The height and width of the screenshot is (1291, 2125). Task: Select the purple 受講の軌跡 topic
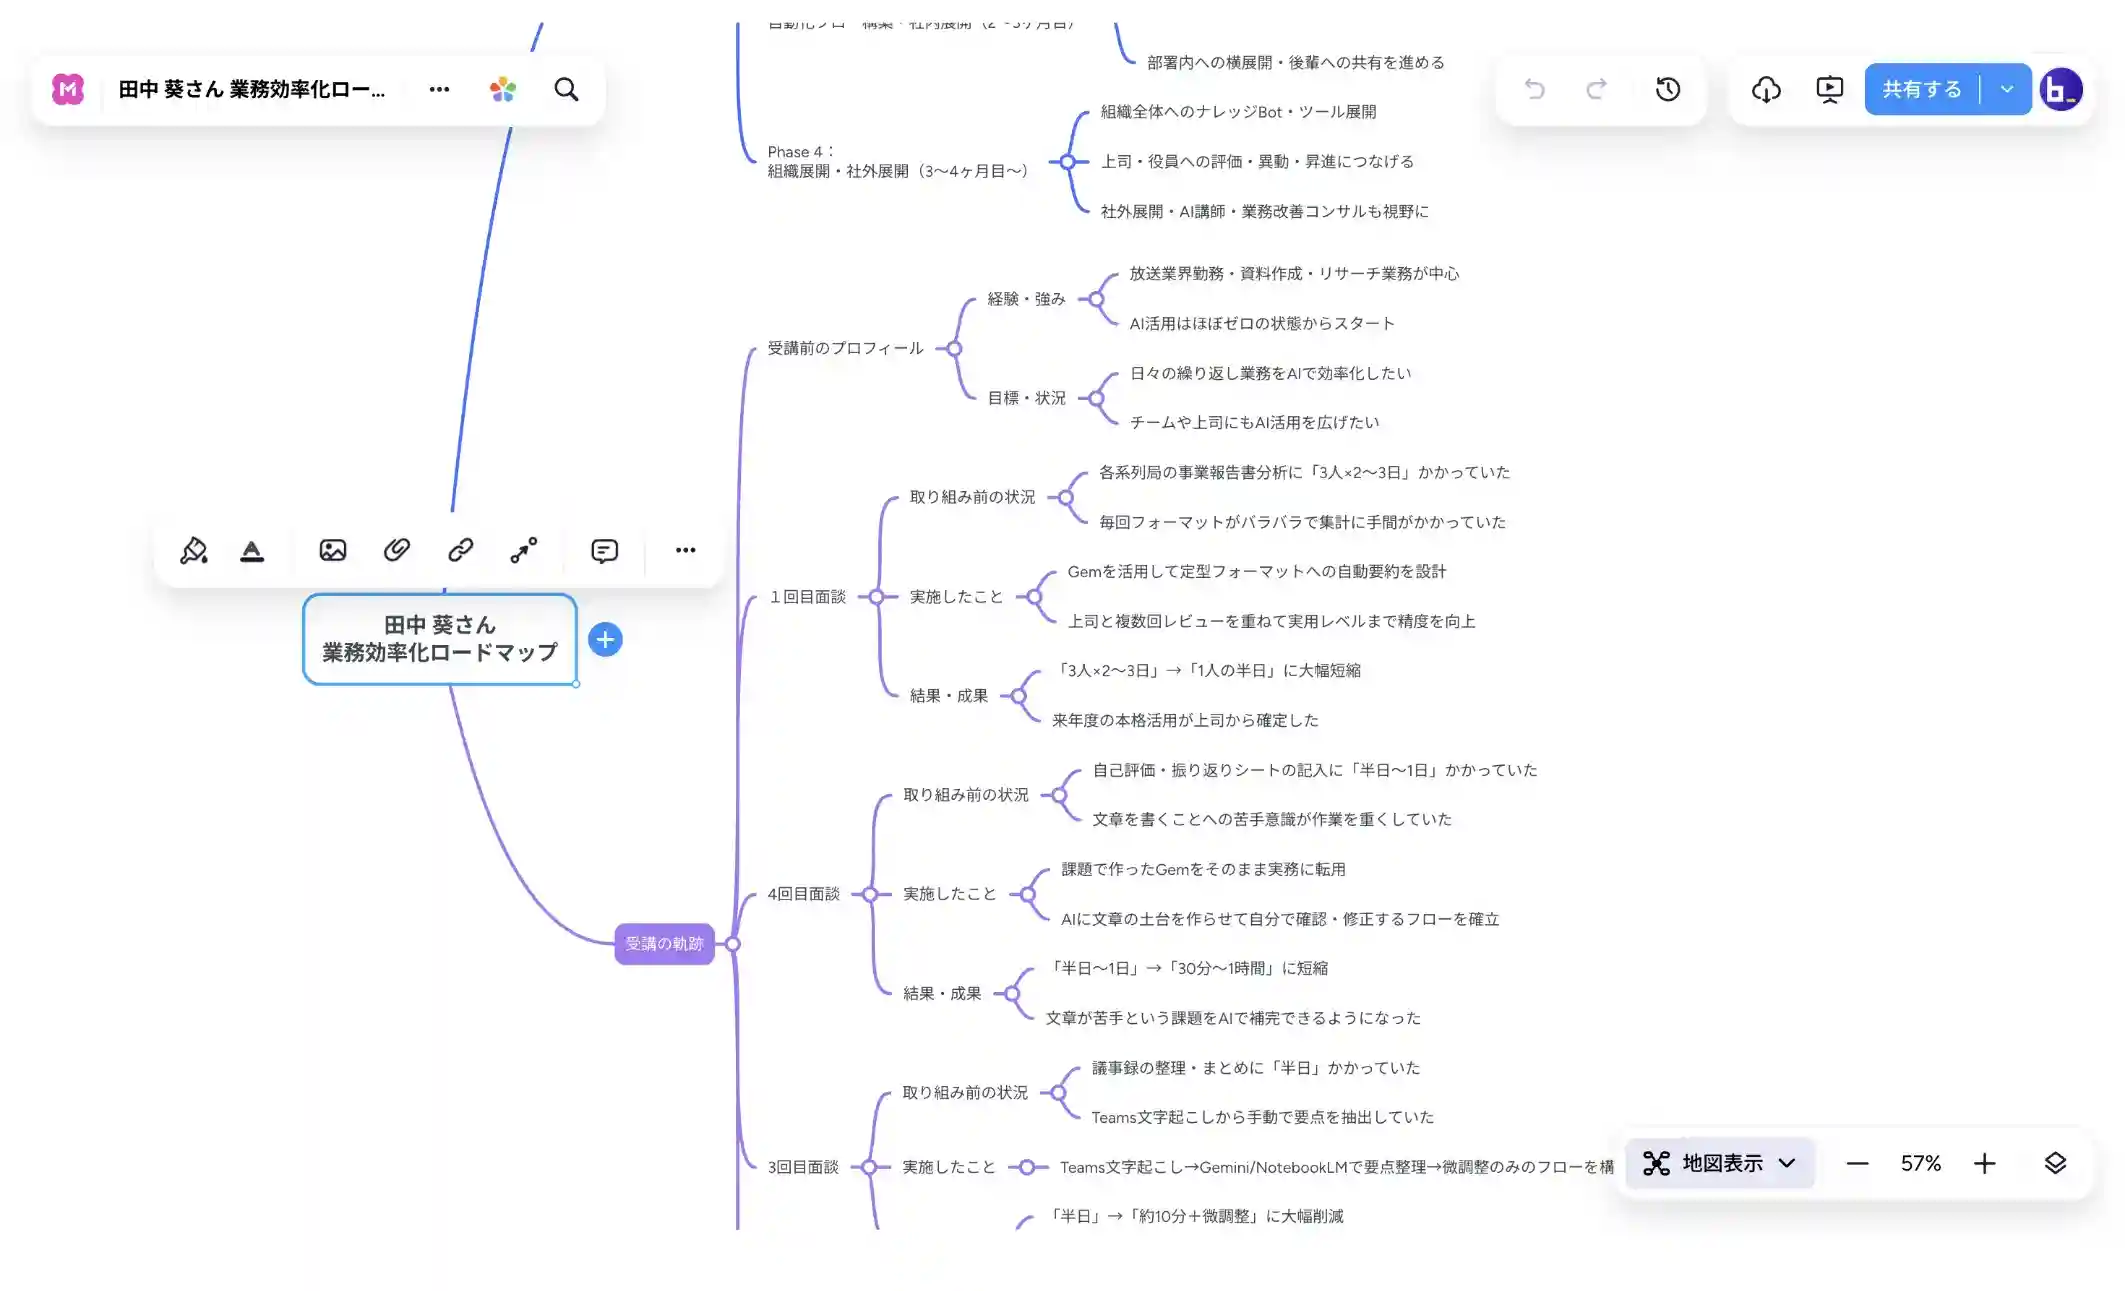(x=664, y=944)
